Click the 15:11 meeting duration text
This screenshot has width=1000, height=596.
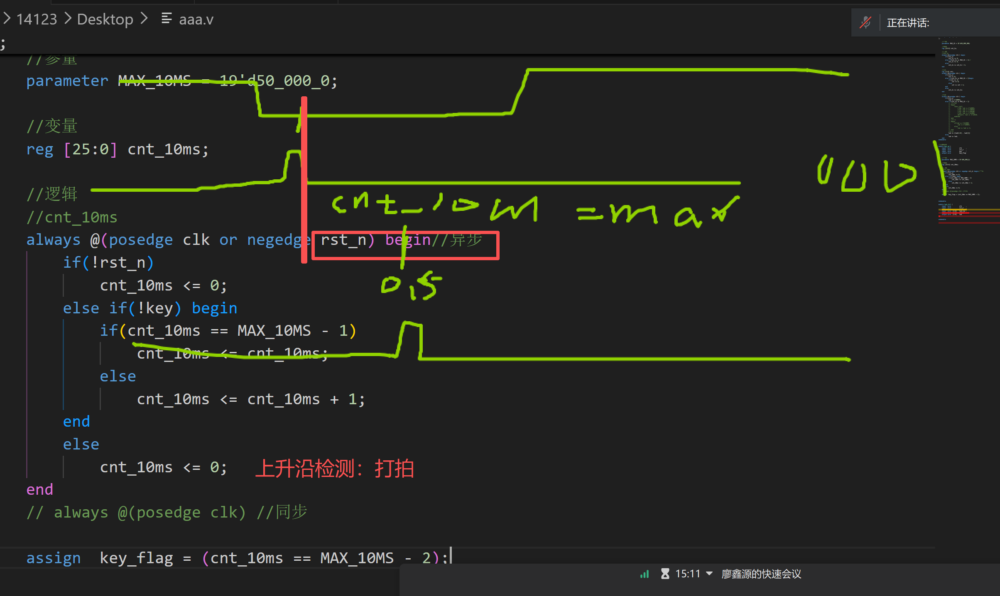pos(687,574)
